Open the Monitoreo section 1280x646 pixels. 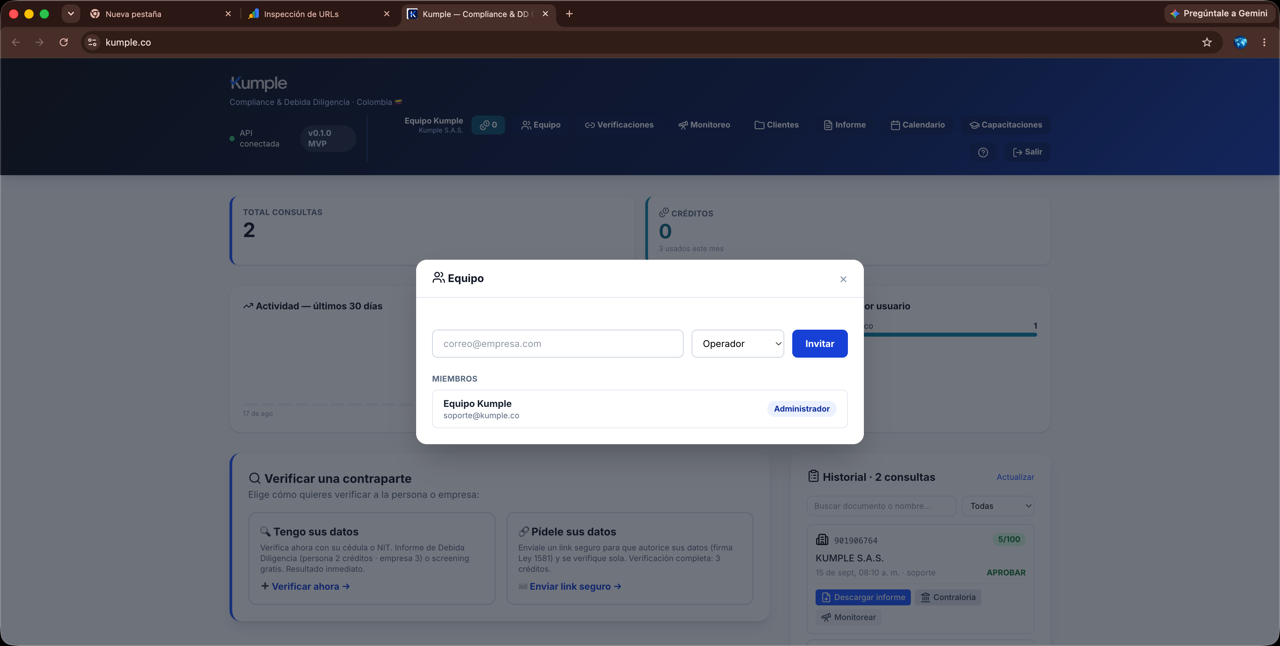pyautogui.click(x=704, y=125)
